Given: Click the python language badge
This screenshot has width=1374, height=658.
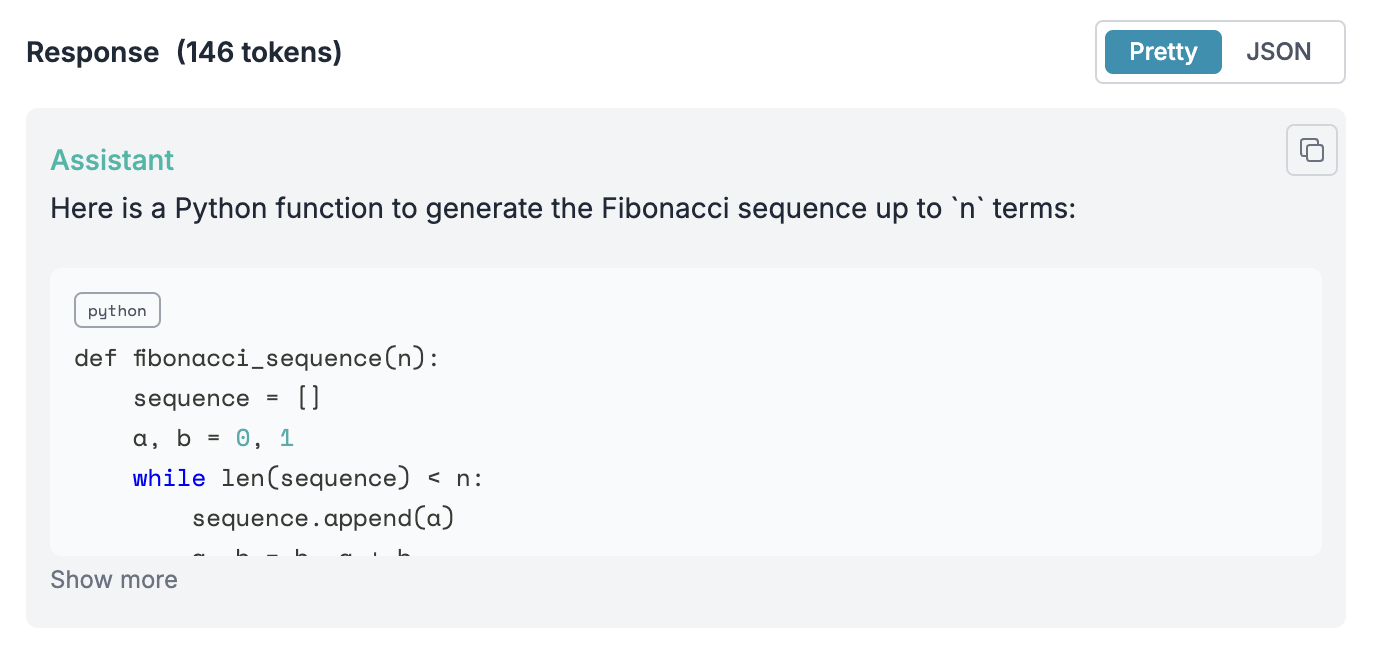Looking at the screenshot, I should click(x=117, y=311).
